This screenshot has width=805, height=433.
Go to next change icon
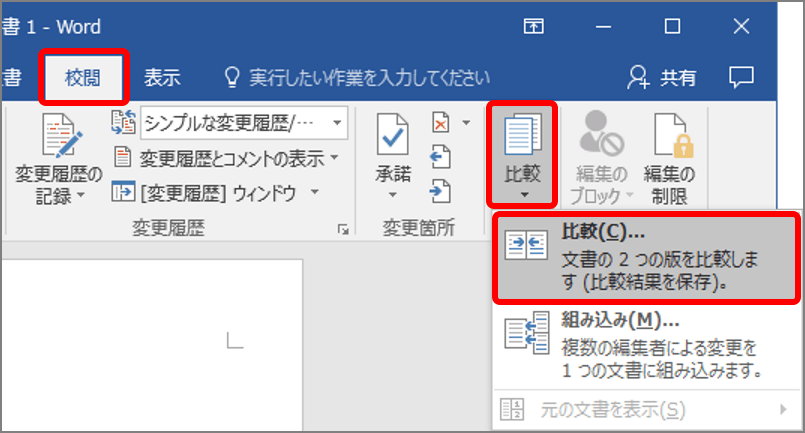[440, 192]
